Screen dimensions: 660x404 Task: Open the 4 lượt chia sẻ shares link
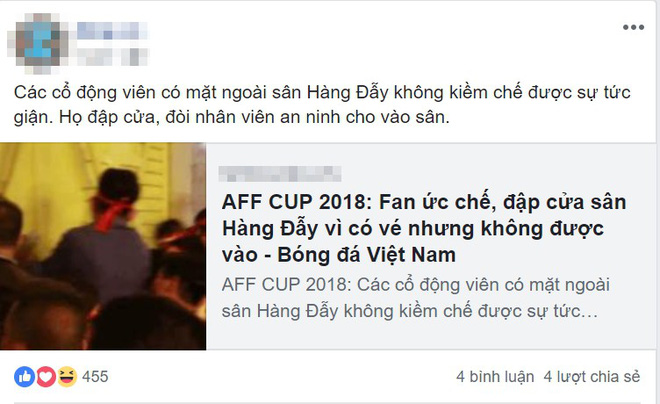click(591, 377)
